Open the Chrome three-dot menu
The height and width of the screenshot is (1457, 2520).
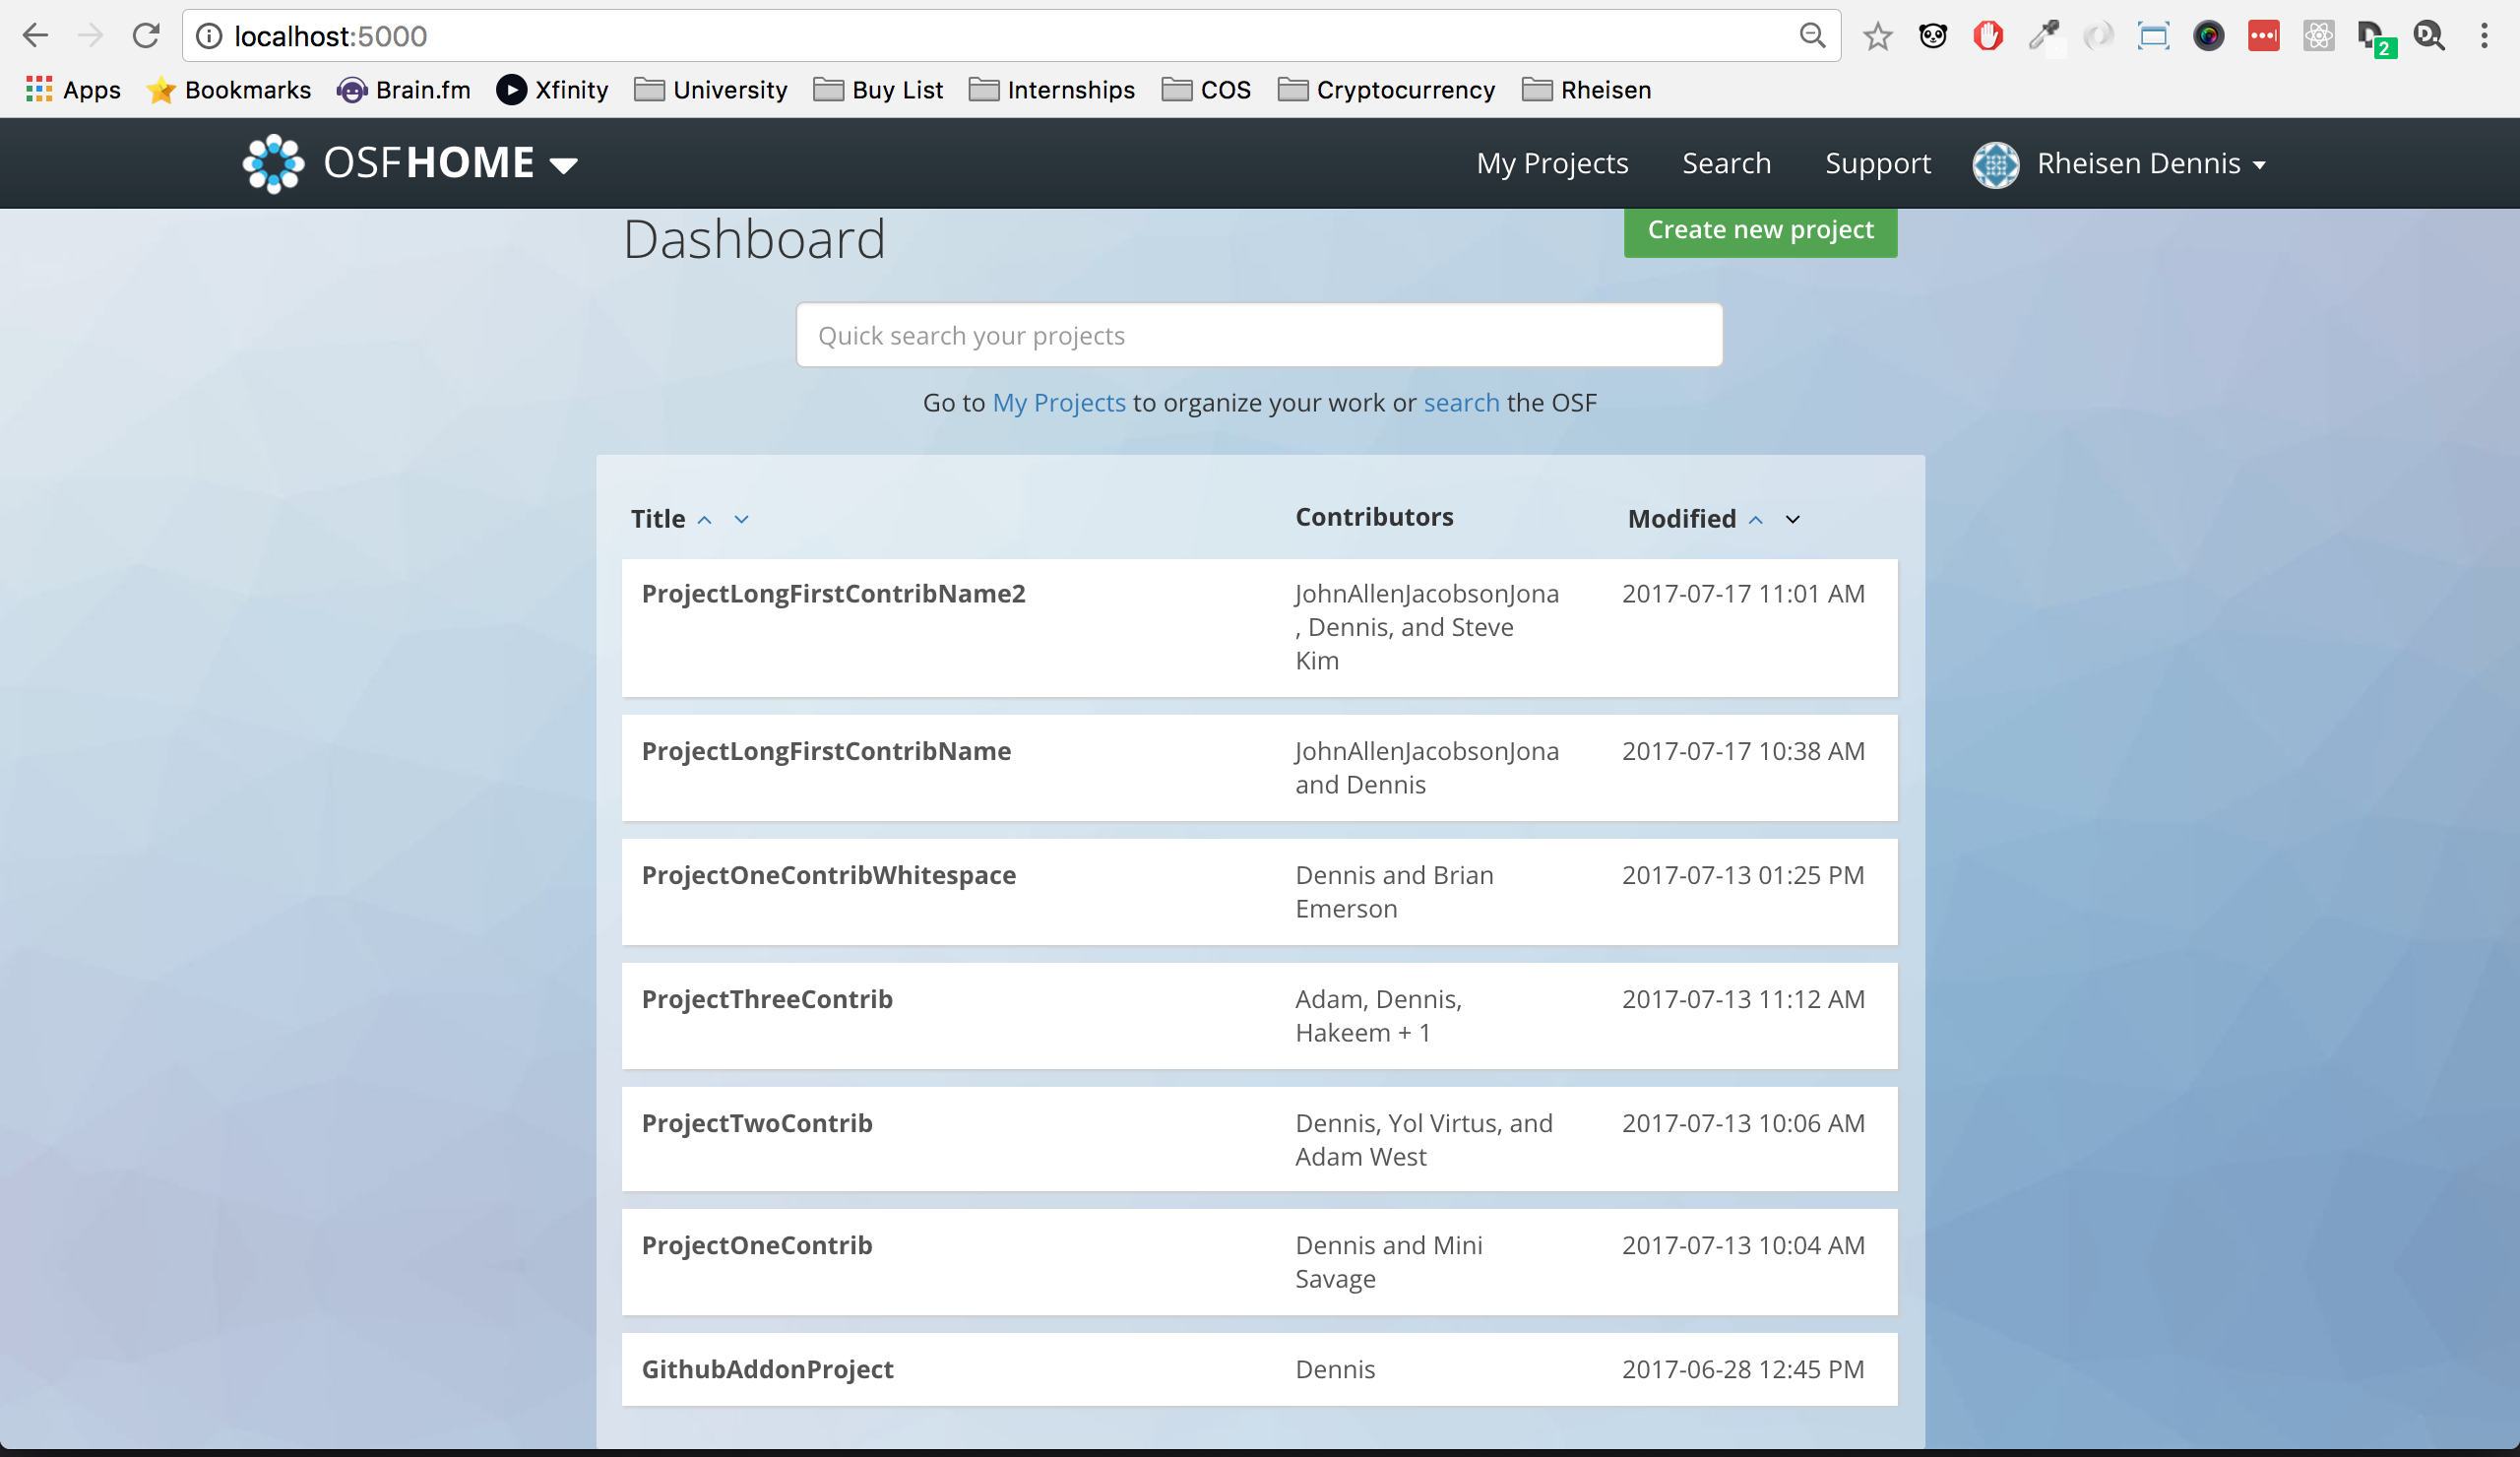[x=2484, y=36]
